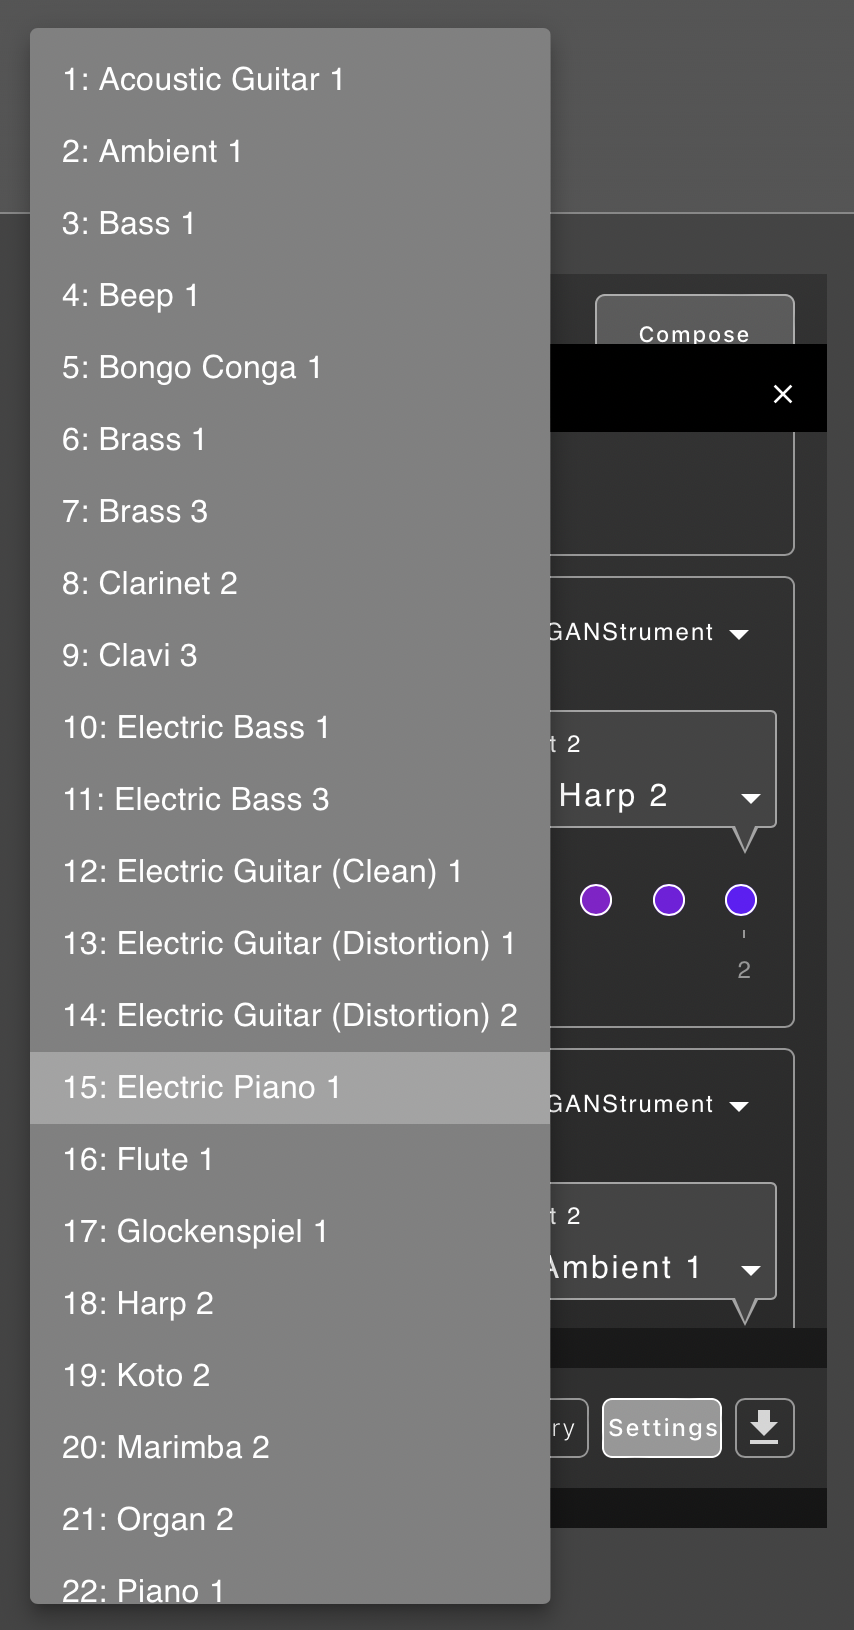Select 13: Electric Guitar (Distortion) 1

click(x=290, y=944)
